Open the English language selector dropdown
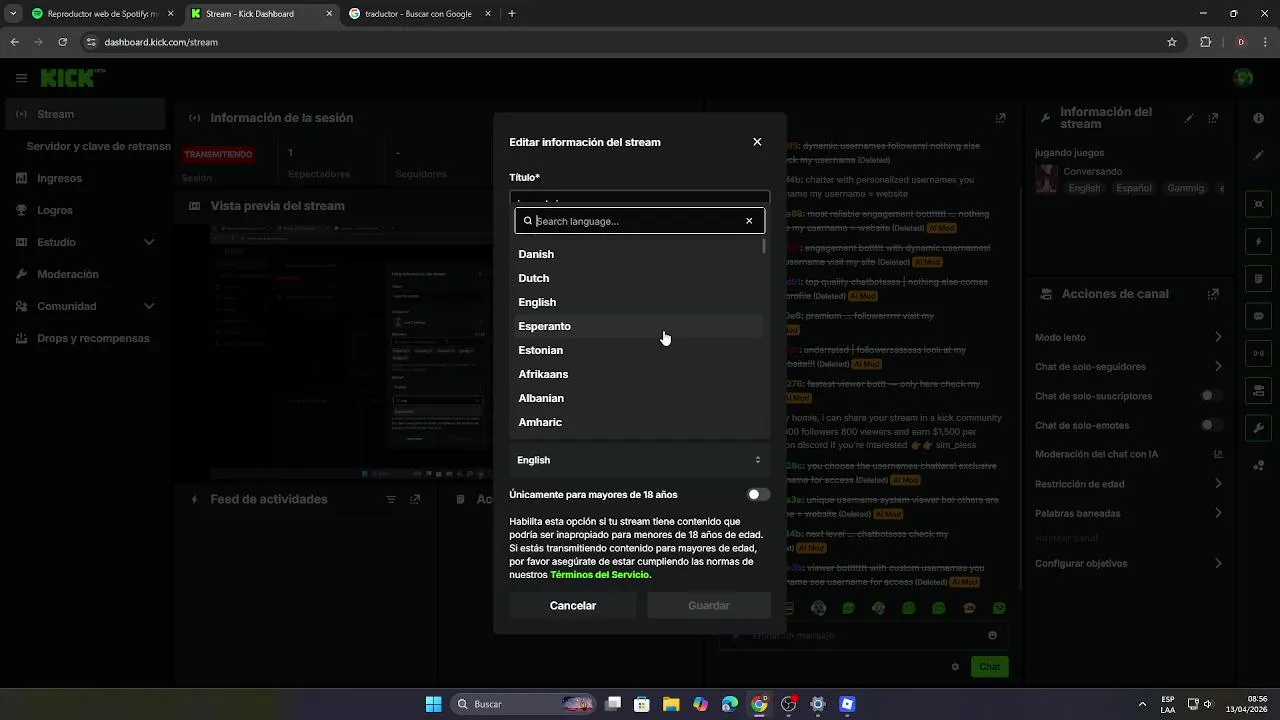The width and height of the screenshot is (1280, 720). (640, 460)
